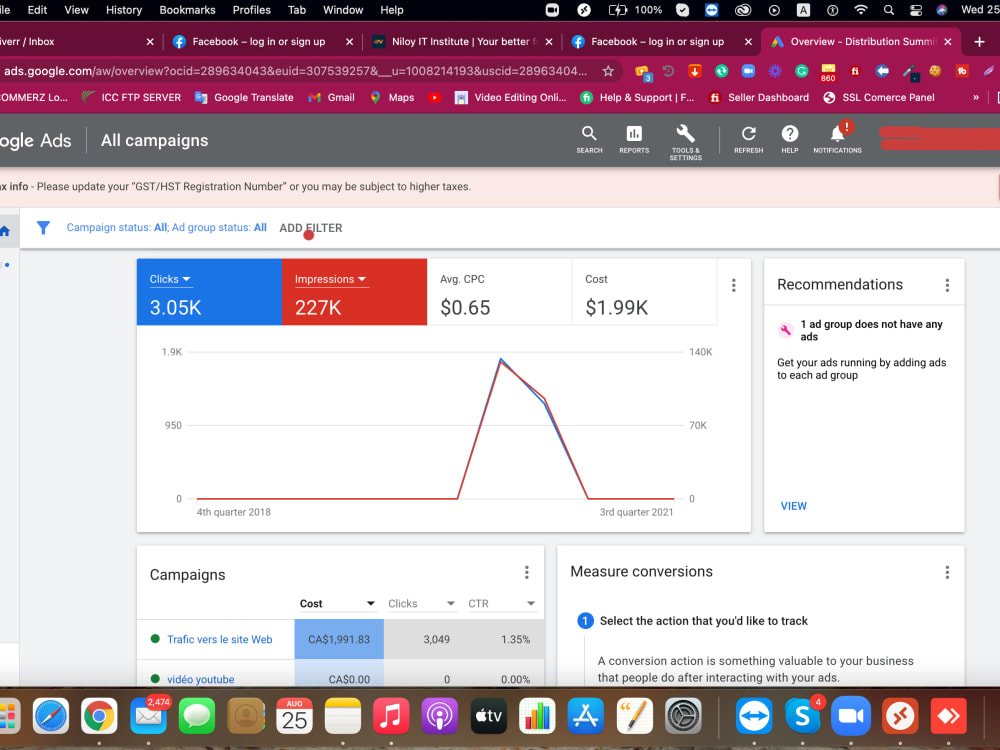
Task: Open the YouTube bookmark icon
Action: click(434, 98)
